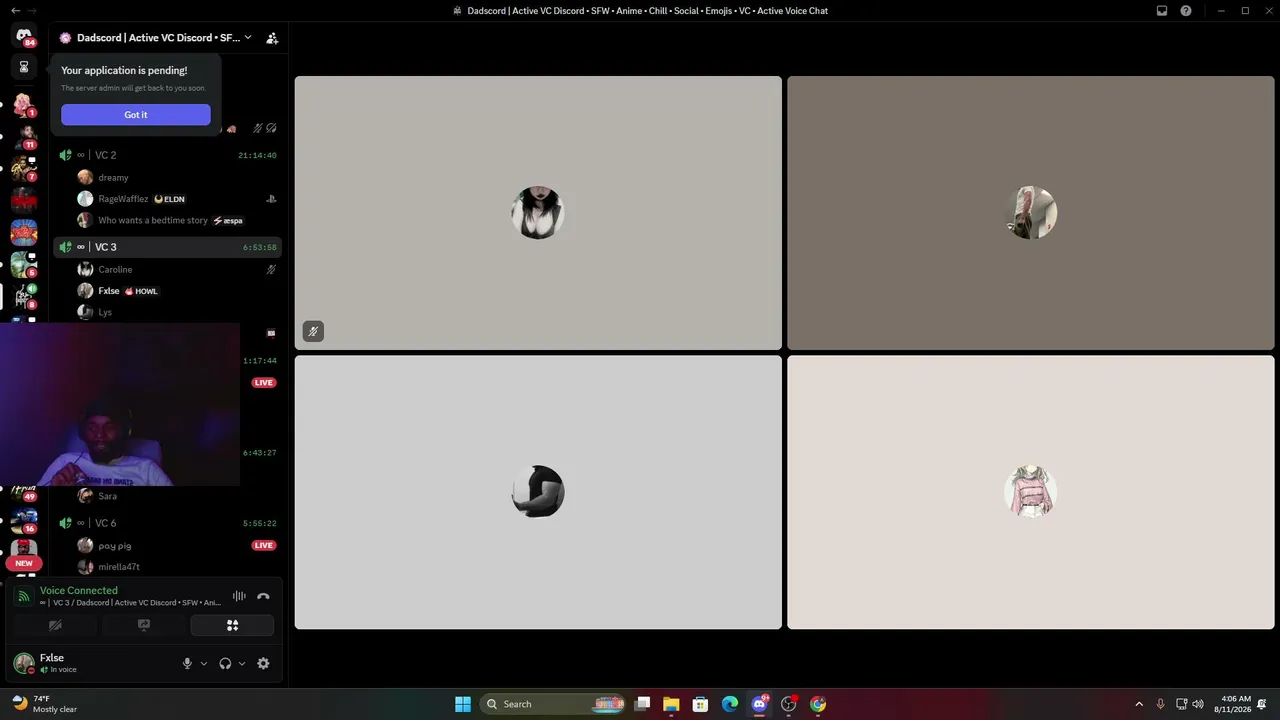Go back with title bar arrow
Viewport: 1280px width, 720px height.
15,10
